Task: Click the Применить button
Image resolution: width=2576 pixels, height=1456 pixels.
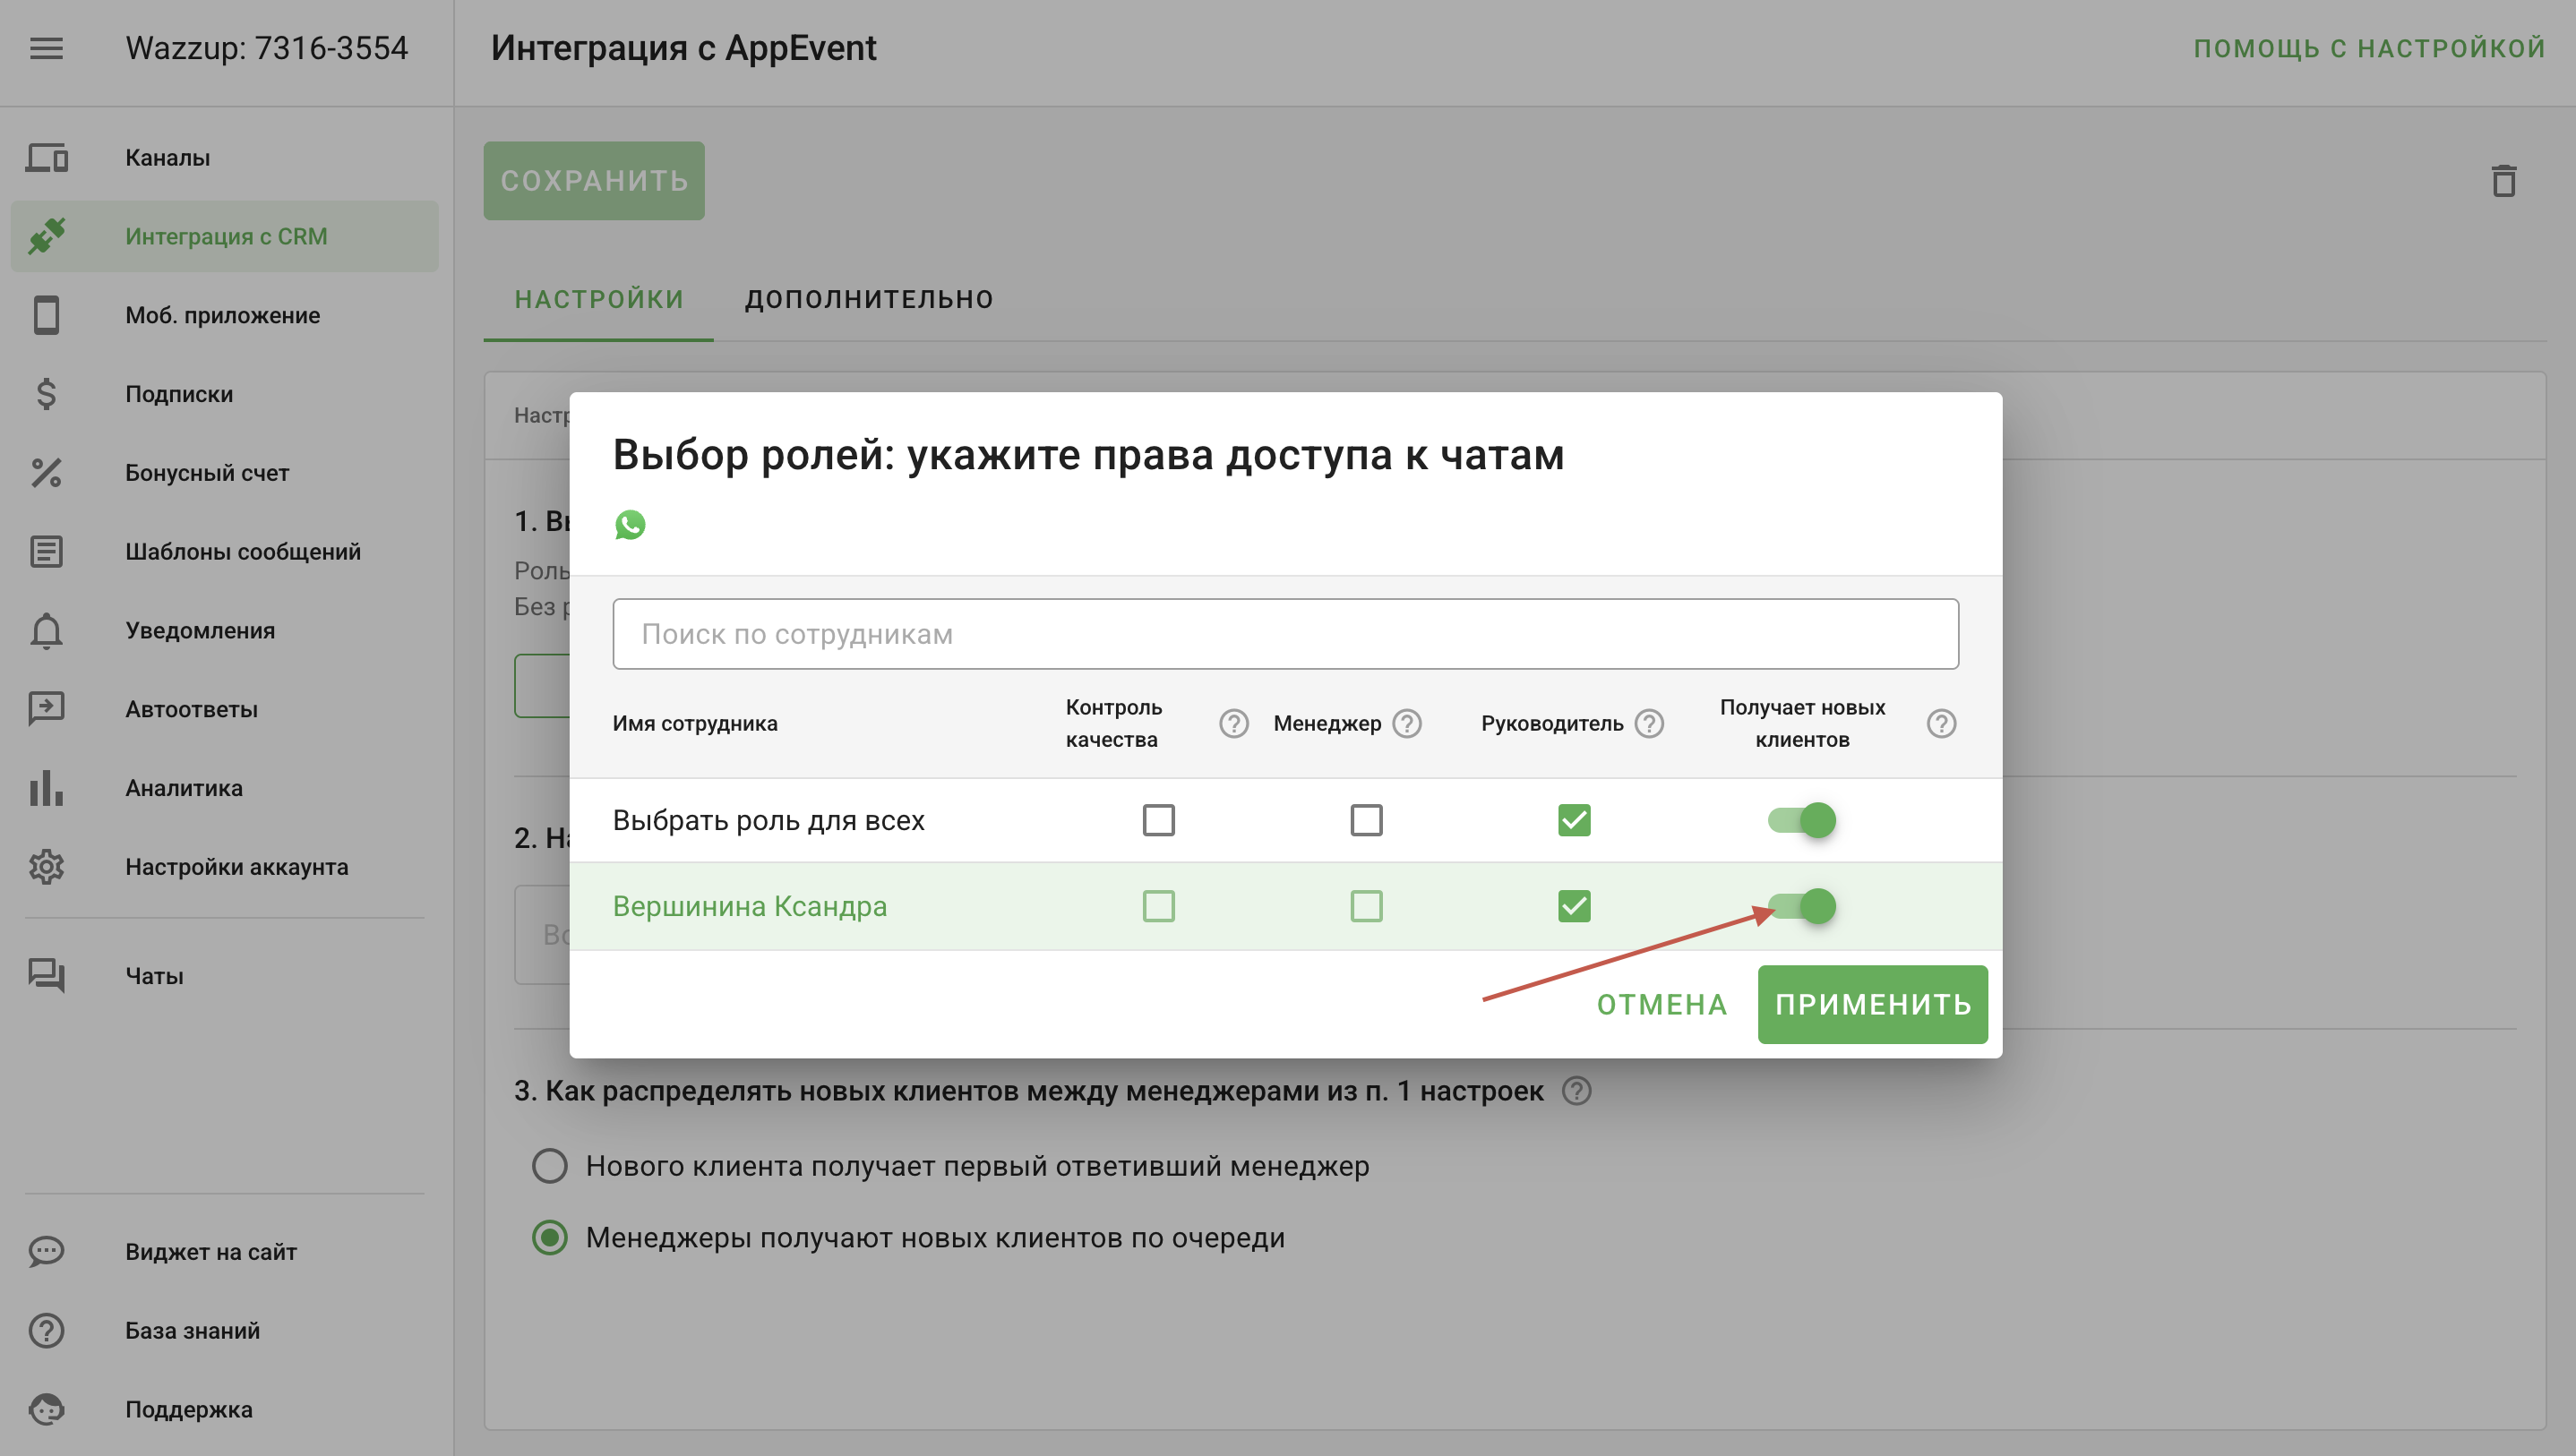Action: pyautogui.click(x=1872, y=1004)
